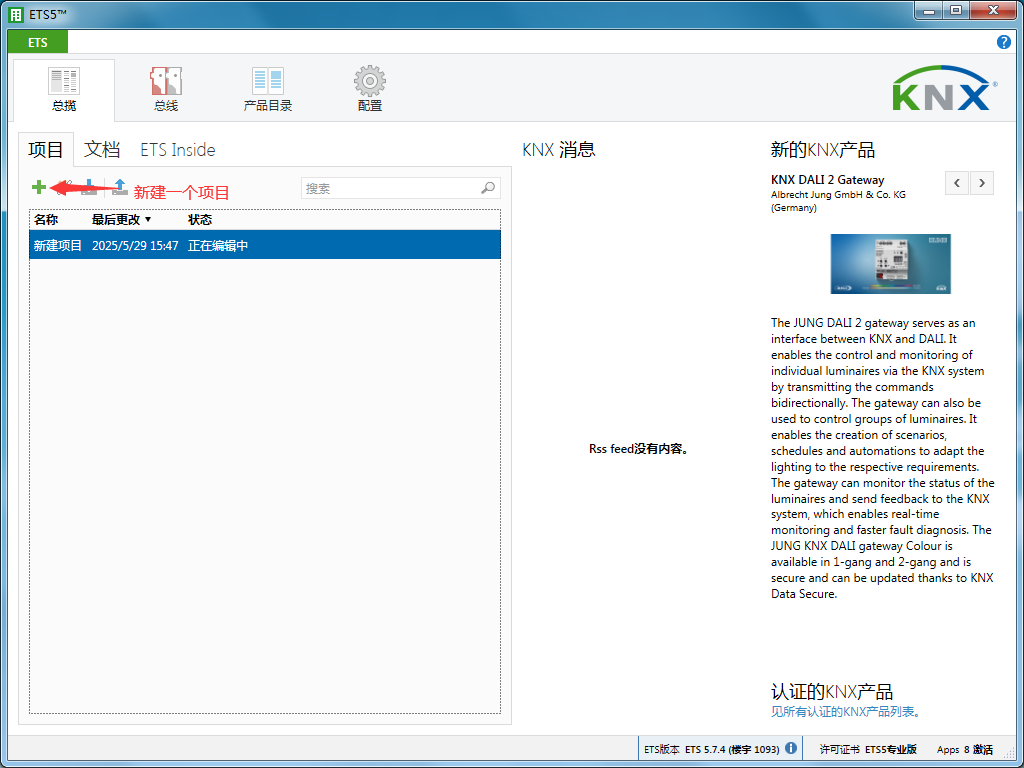The width and height of the screenshot is (1024, 768).
Task: Click the KNX 消息 heading
Action: coord(559,150)
